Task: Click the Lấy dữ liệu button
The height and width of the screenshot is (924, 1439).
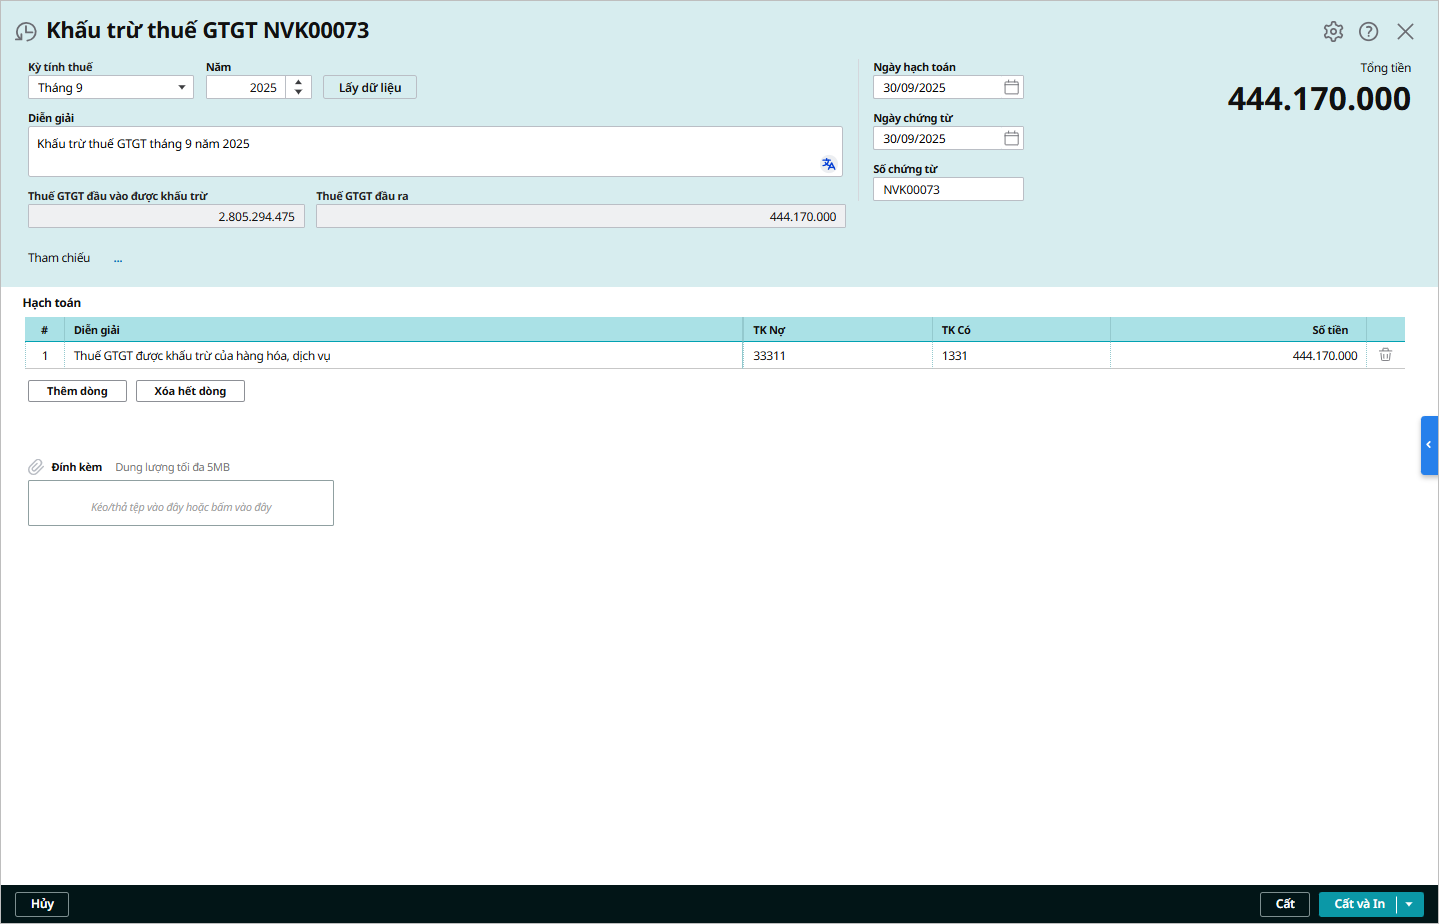Action: (369, 88)
